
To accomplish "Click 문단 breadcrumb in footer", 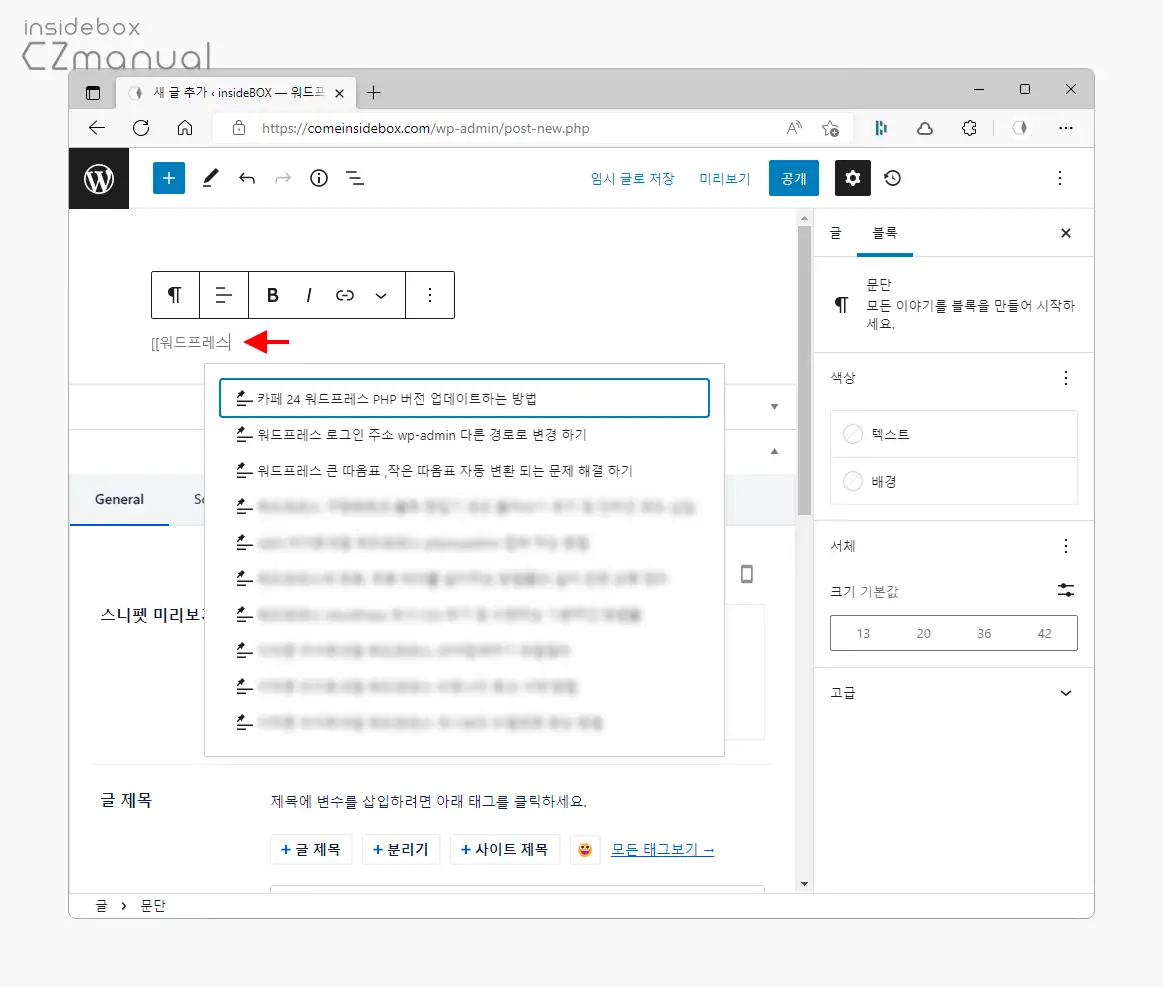I will click(x=153, y=905).
